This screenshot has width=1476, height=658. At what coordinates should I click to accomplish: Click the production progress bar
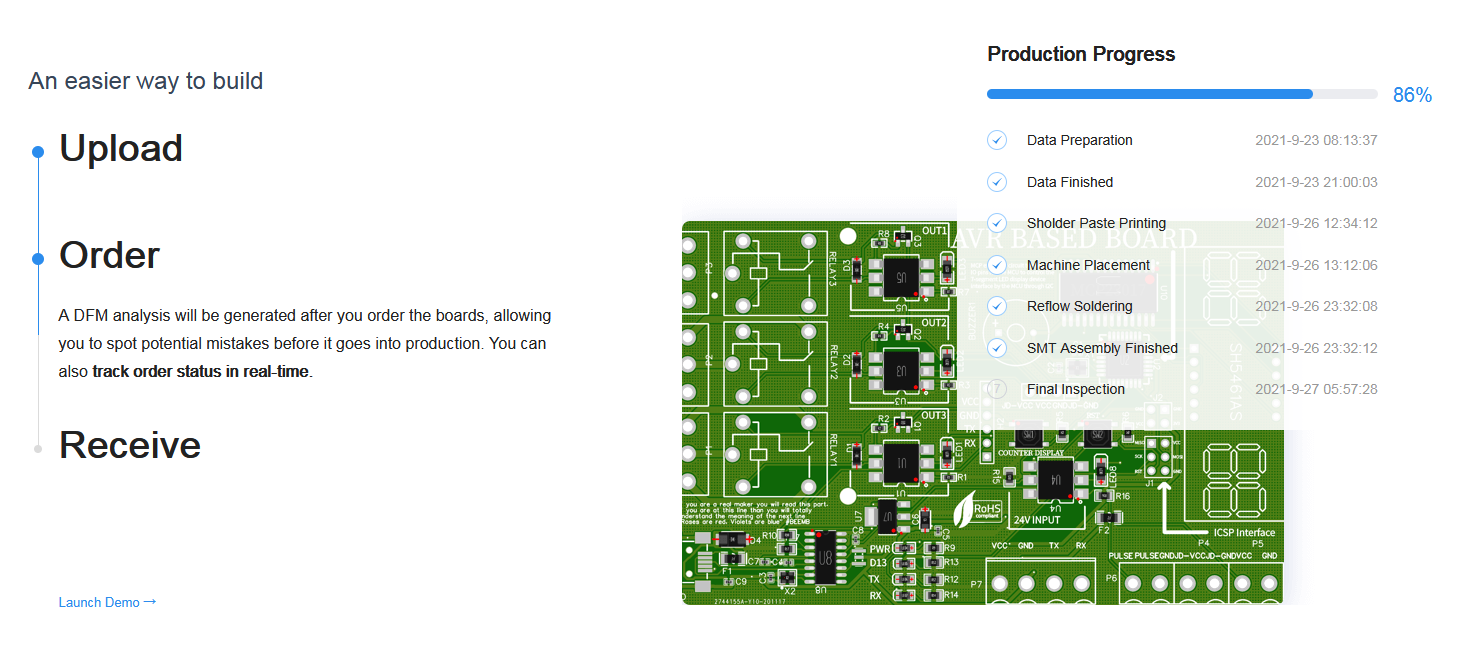pyautogui.click(x=1182, y=94)
